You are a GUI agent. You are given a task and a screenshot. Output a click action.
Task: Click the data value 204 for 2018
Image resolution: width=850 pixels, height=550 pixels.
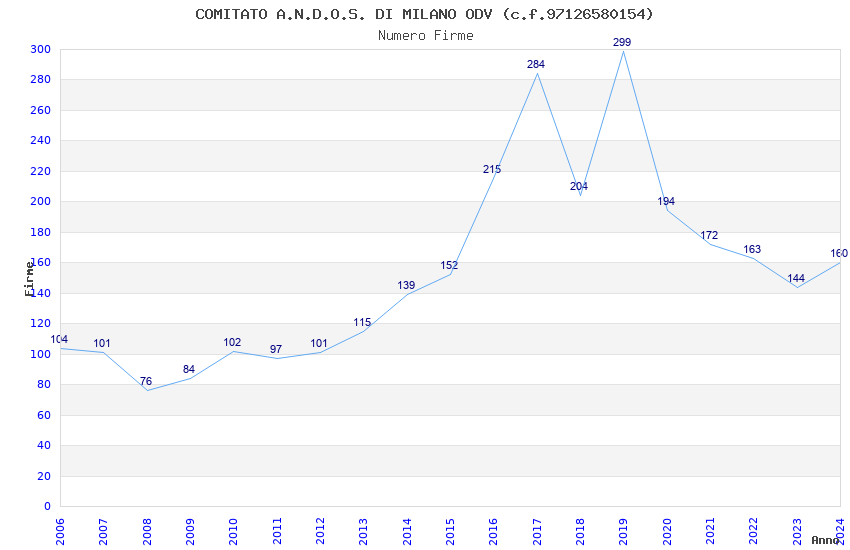click(579, 186)
